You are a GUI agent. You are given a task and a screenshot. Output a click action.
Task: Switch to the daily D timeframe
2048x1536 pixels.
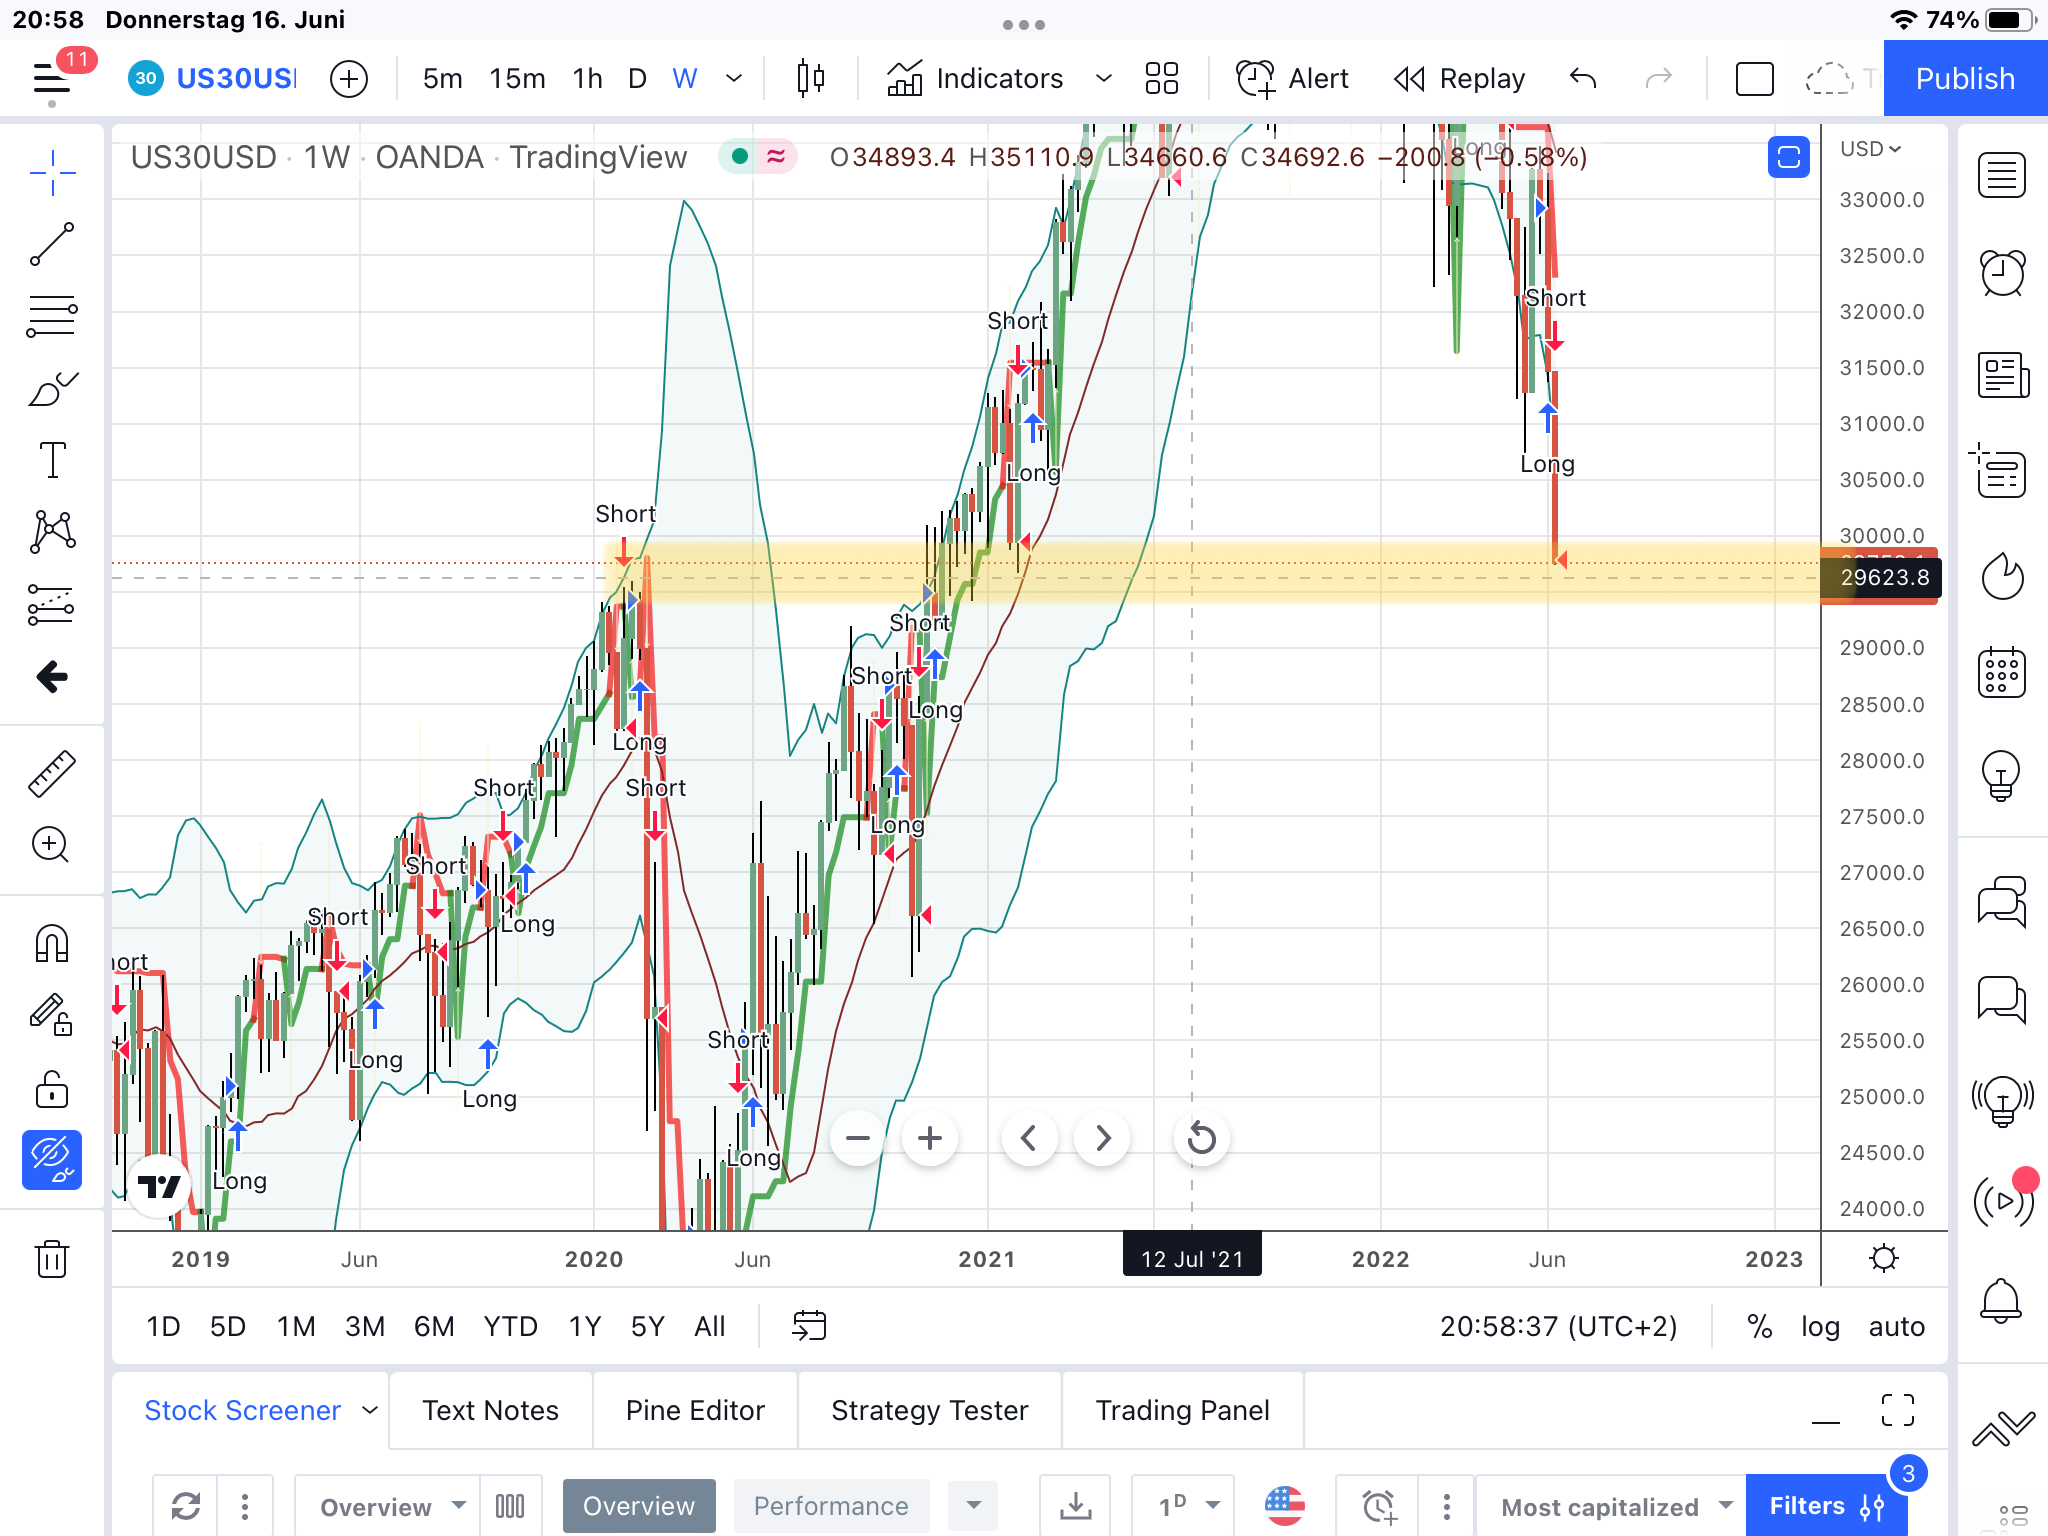pyautogui.click(x=637, y=78)
